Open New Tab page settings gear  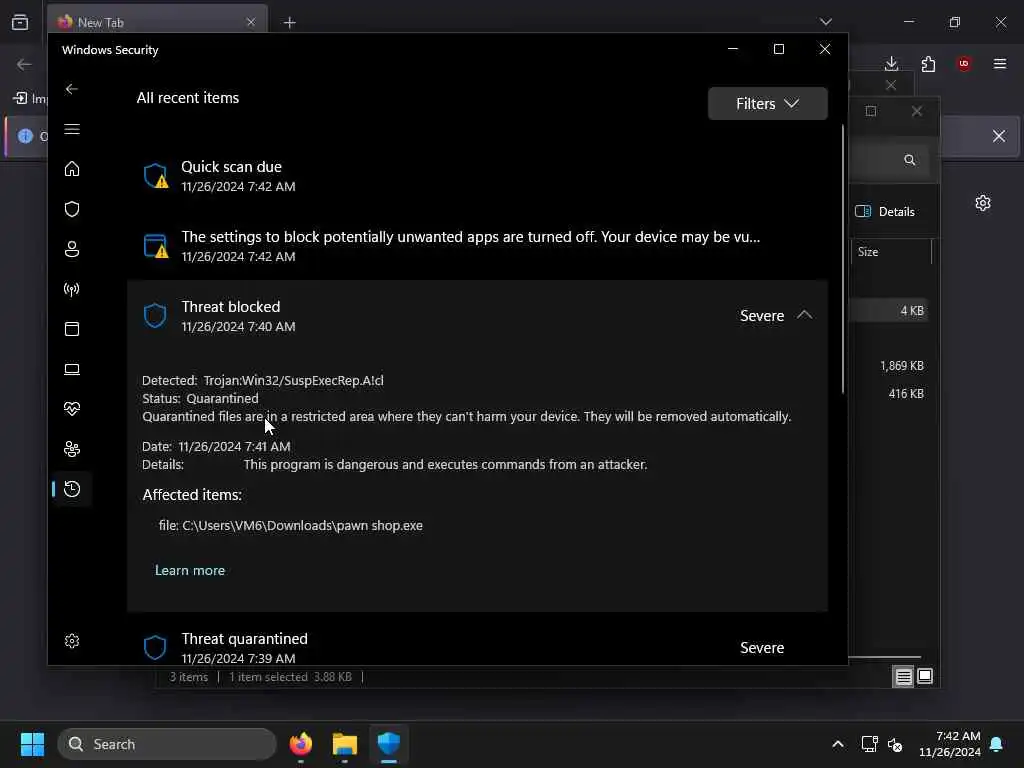tap(983, 203)
